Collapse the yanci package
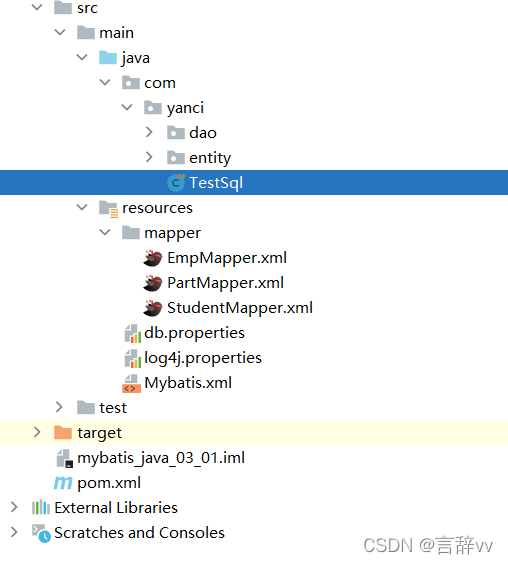The height and width of the screenshot is (564, 508). 127,107
